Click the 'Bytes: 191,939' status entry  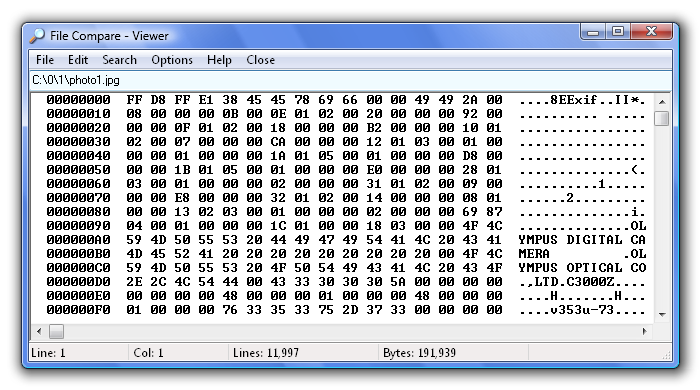point(419,353)
